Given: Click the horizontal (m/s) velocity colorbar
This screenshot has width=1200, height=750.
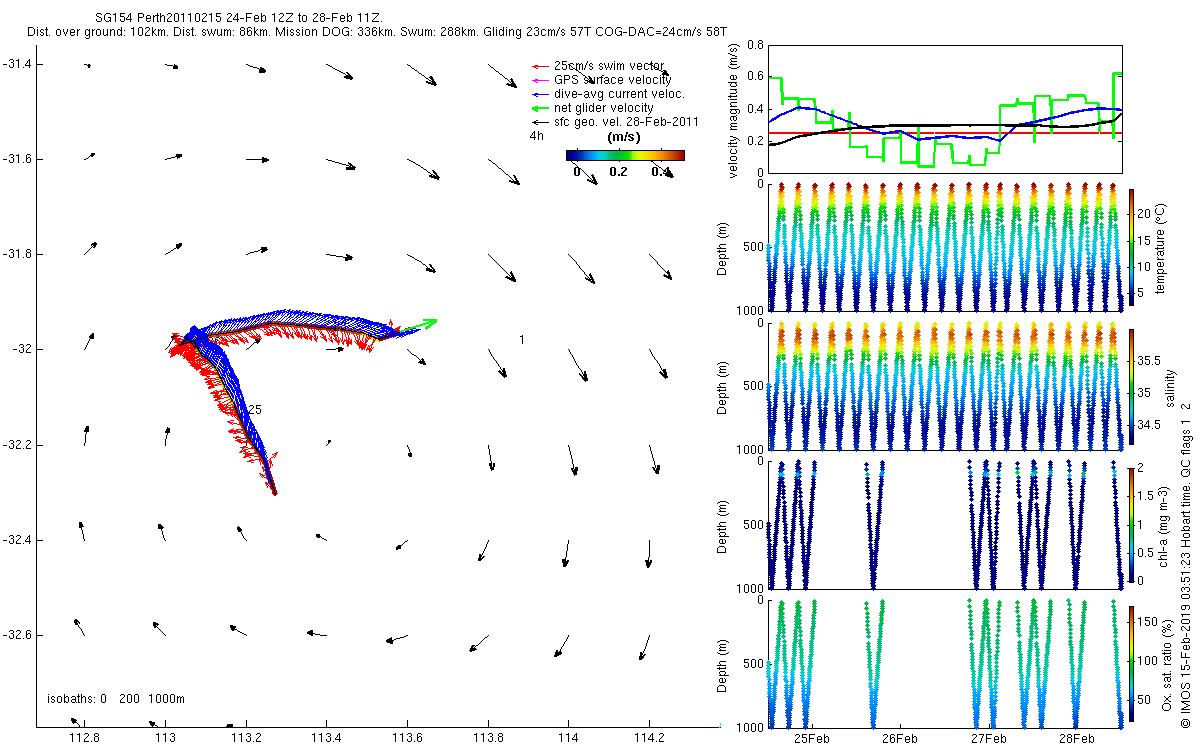Looking at the screenshot, I should [x=625, y=155].
